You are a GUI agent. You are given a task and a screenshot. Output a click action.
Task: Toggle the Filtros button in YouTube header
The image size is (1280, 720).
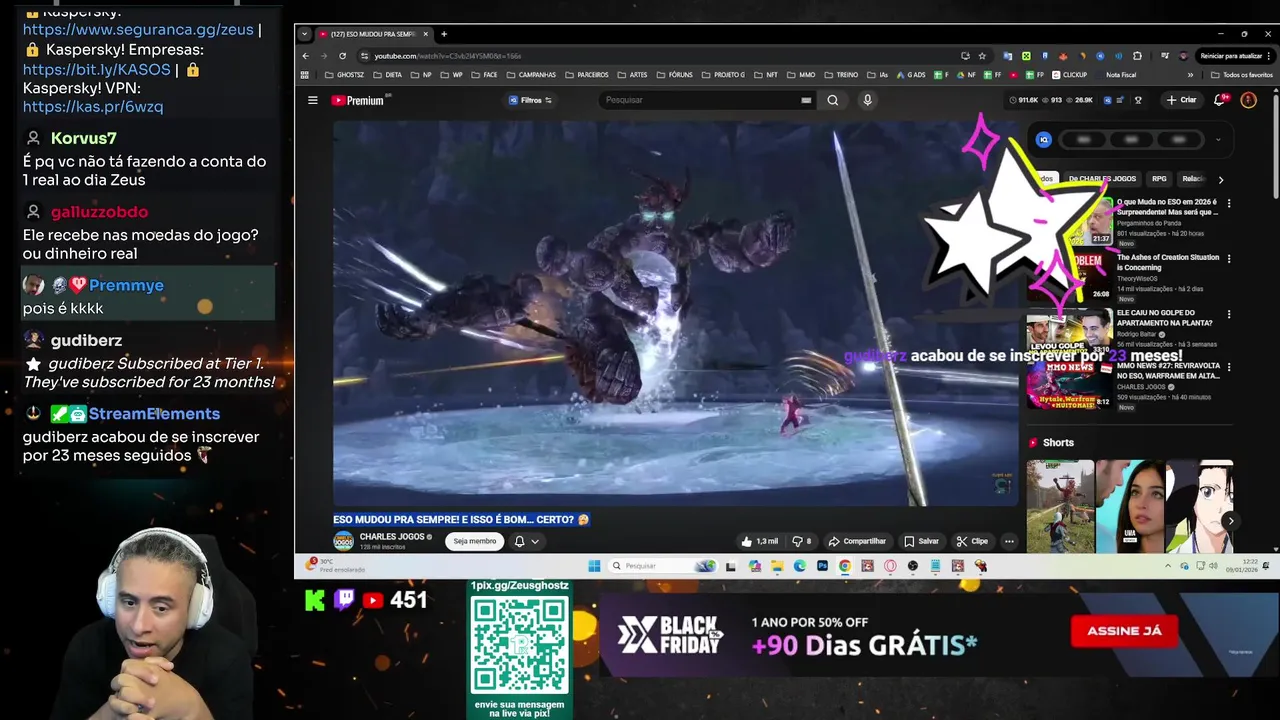[x=529, y=100]
